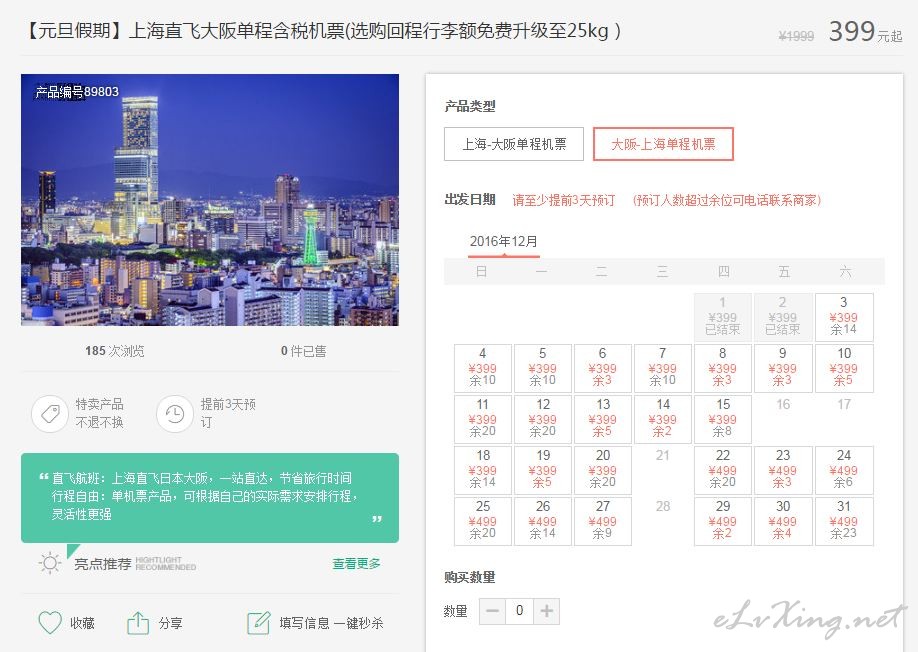The height and width of the screenshot is (652, 918).
Task: Click the price tag special-offer icon
Action: tap(50, 414)
